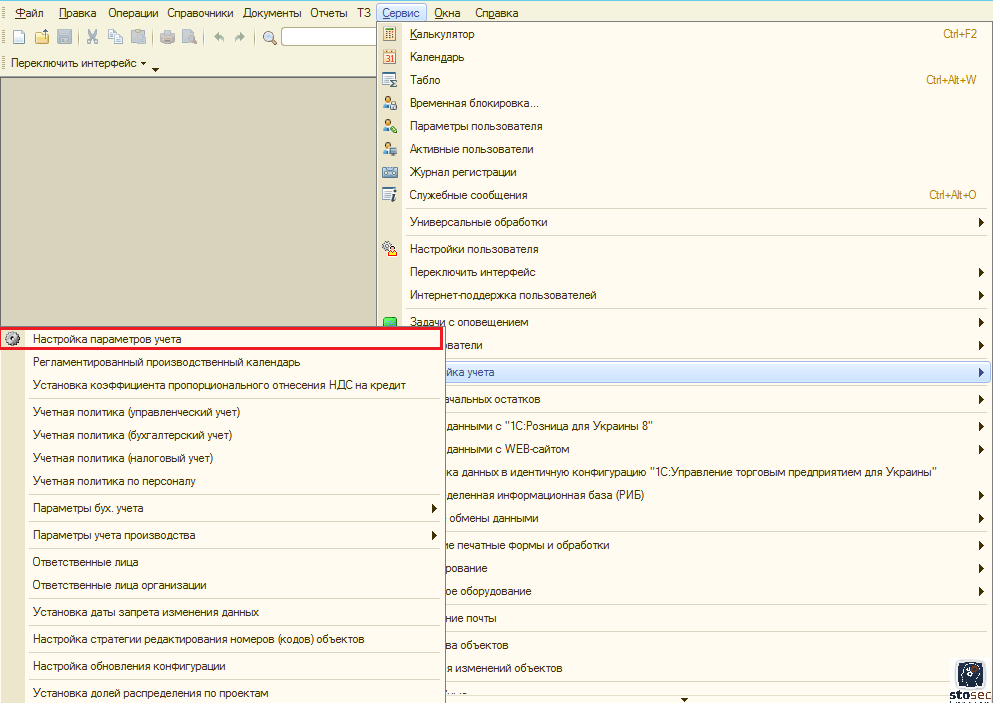Click the Open file folder icon
Viewport: 1000px width, 708px height.
pos(41,37)
